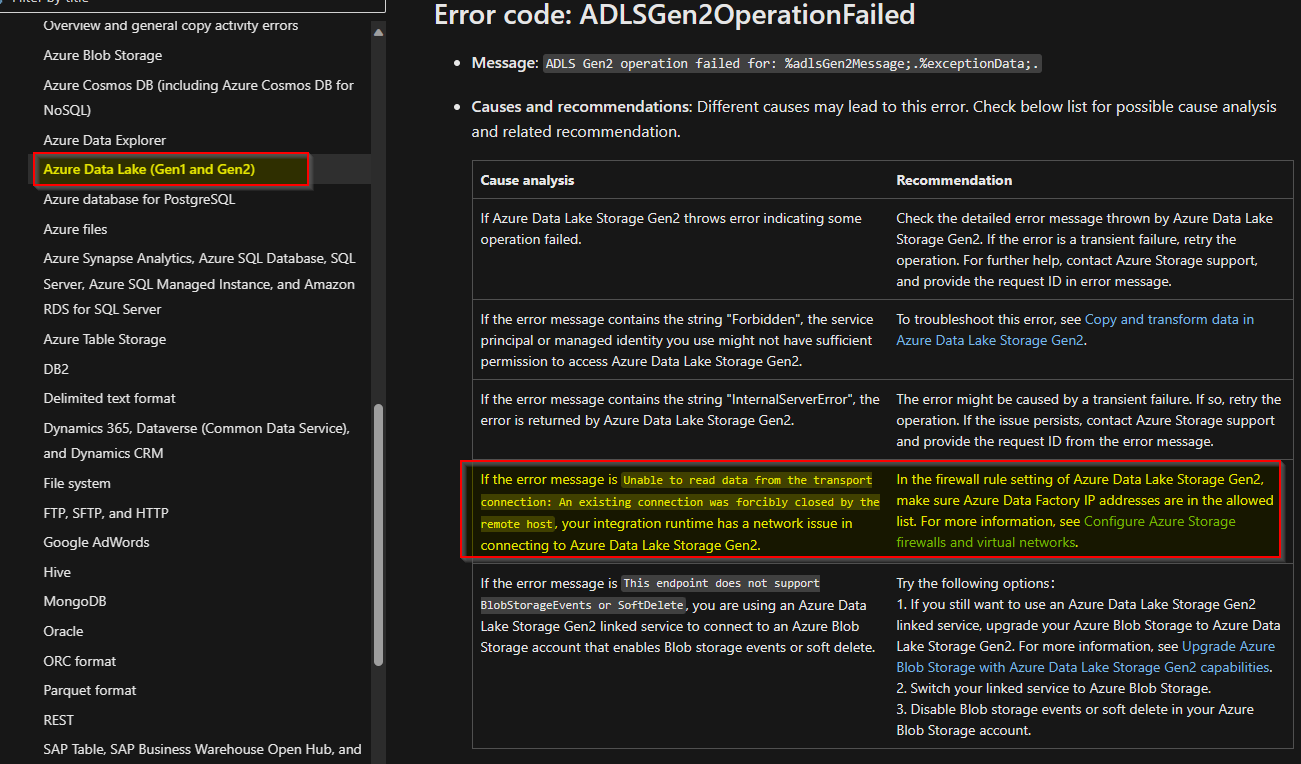This screenshot has width=1301, height=764.
Task: Open Azure Cosmos DB for NoSQL article
Action: click(198, 98)
